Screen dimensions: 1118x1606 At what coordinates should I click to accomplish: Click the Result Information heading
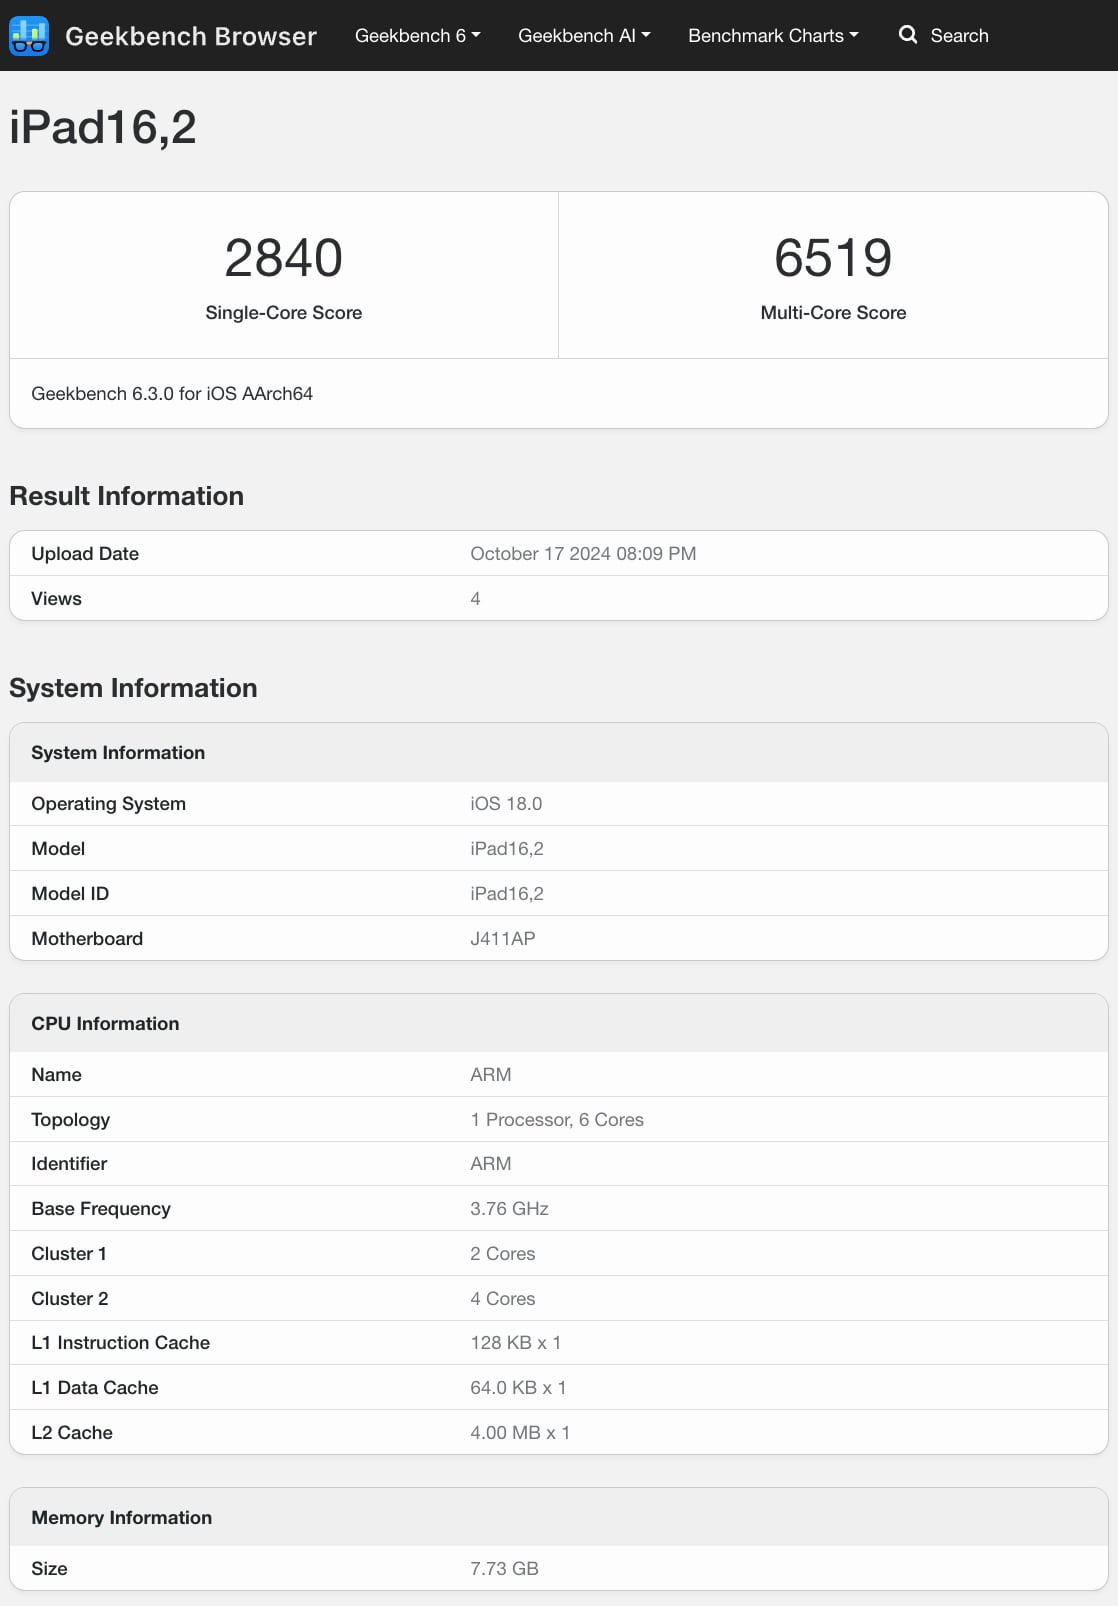127,496
